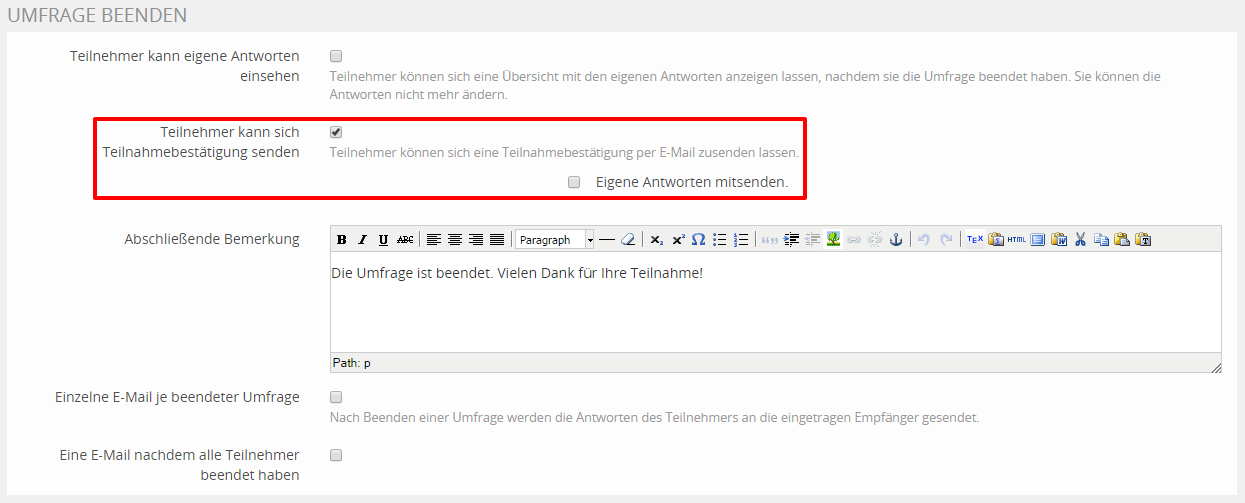Apply strikethrough formatting
Screen dimensions: 1245x503
coord(404,240)
